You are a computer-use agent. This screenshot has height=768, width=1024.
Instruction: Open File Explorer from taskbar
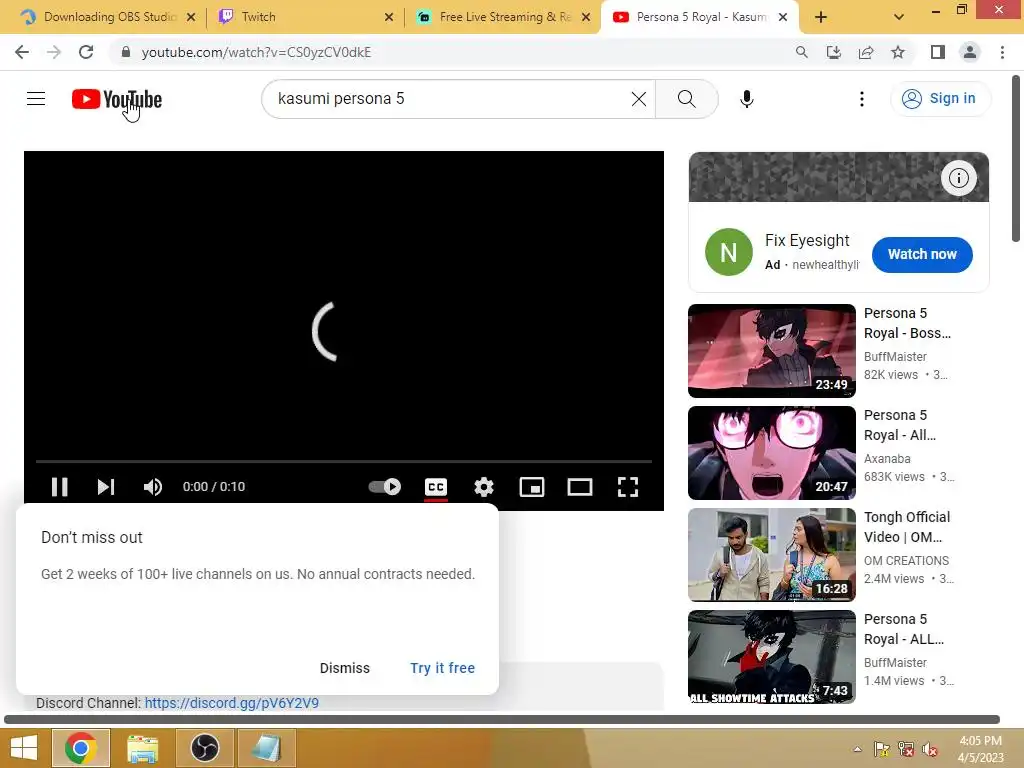coord(142,748)
